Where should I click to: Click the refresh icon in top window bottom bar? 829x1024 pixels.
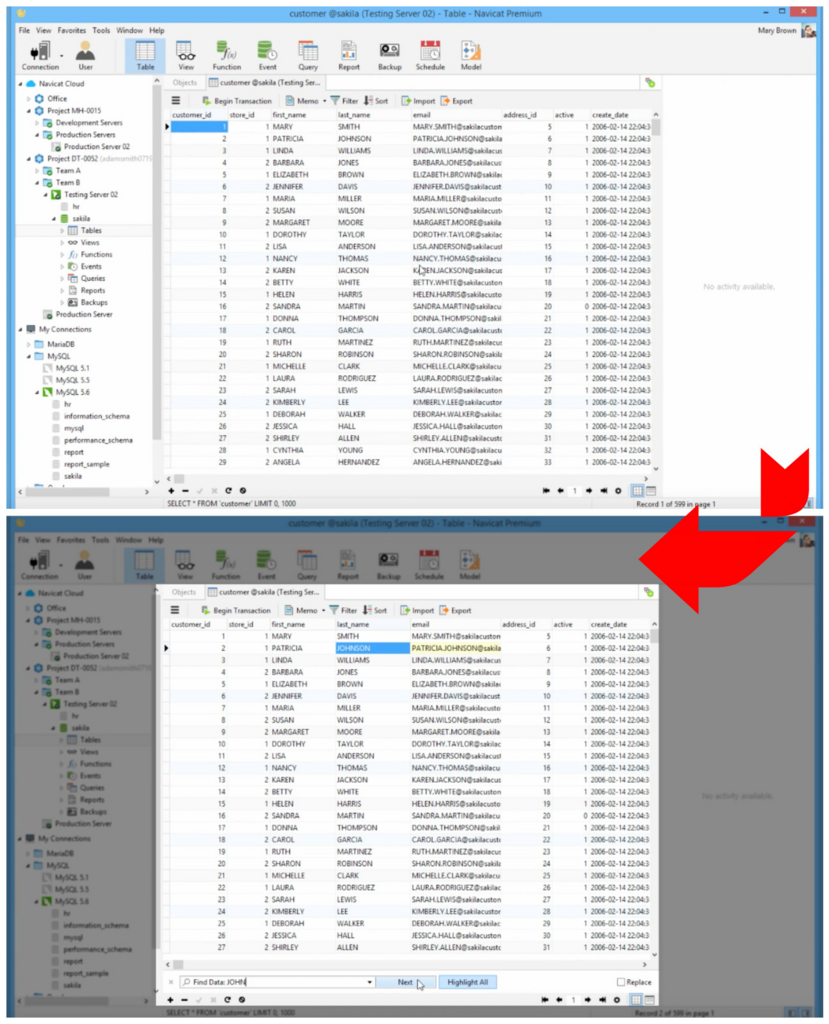pyautogui.click(x=228, y=490)
